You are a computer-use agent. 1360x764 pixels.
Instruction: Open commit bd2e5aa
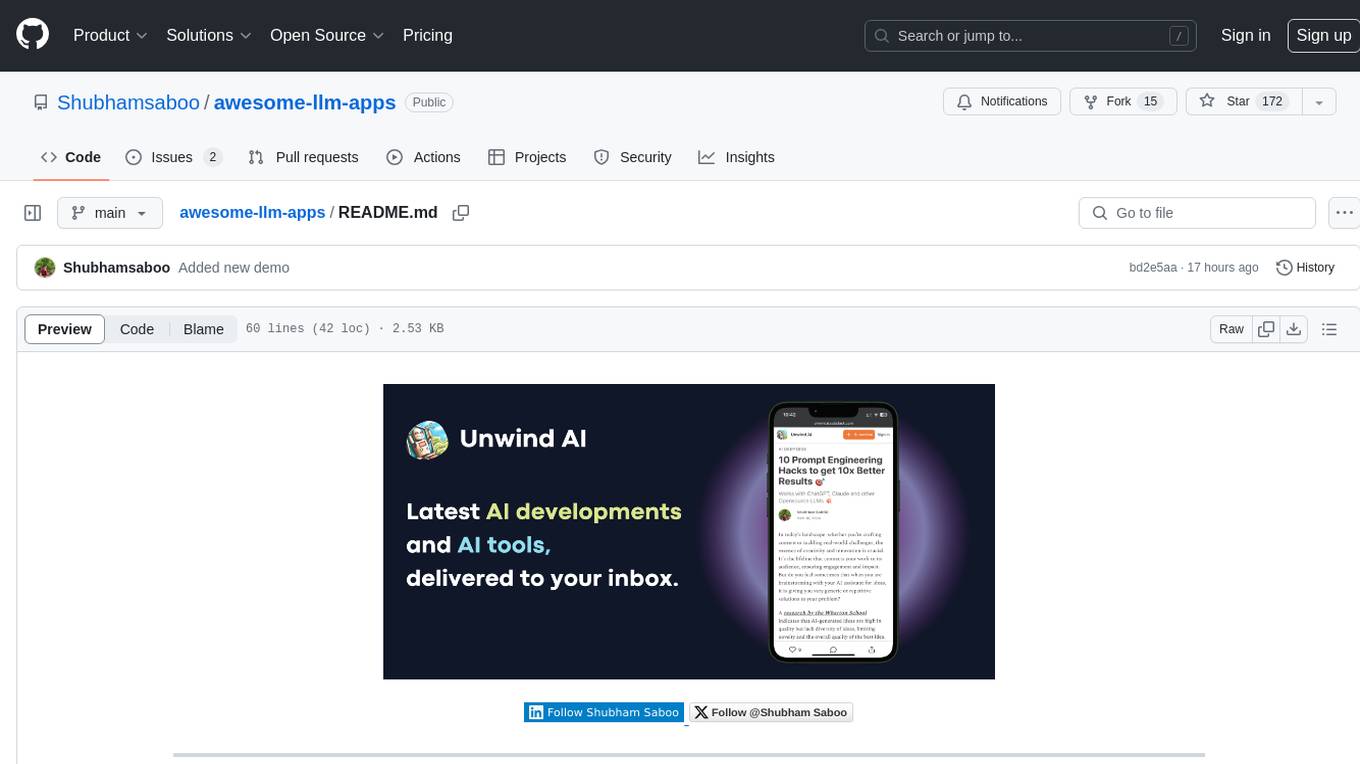click(1153, 268)
